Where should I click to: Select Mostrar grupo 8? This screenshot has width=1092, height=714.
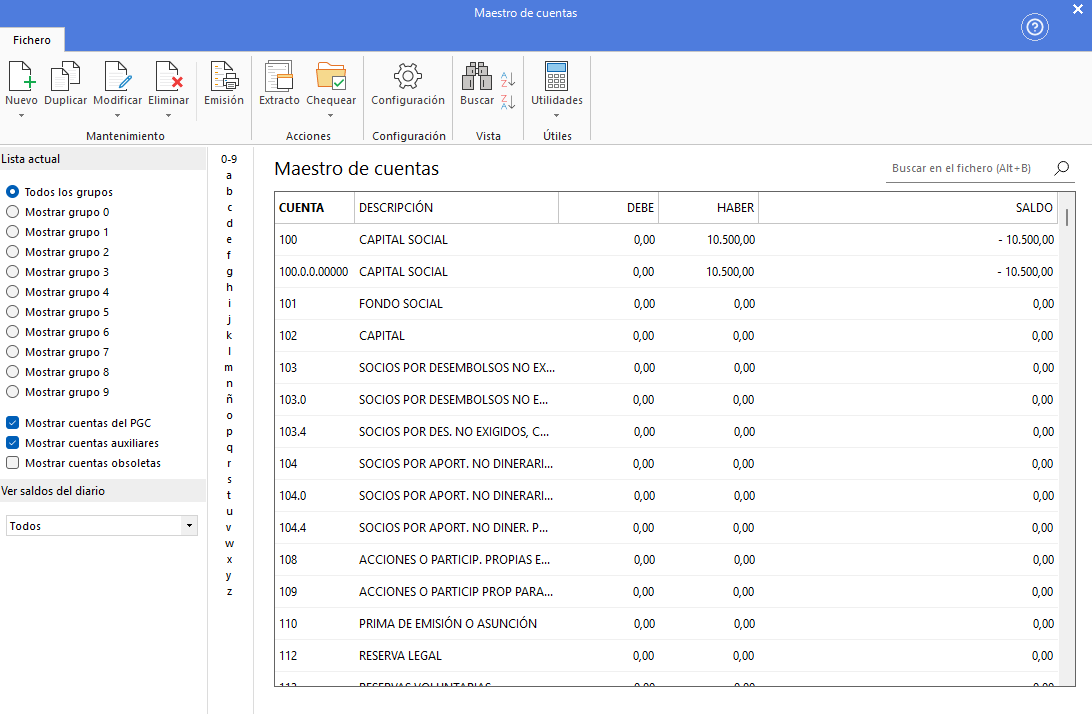(13, 372)
